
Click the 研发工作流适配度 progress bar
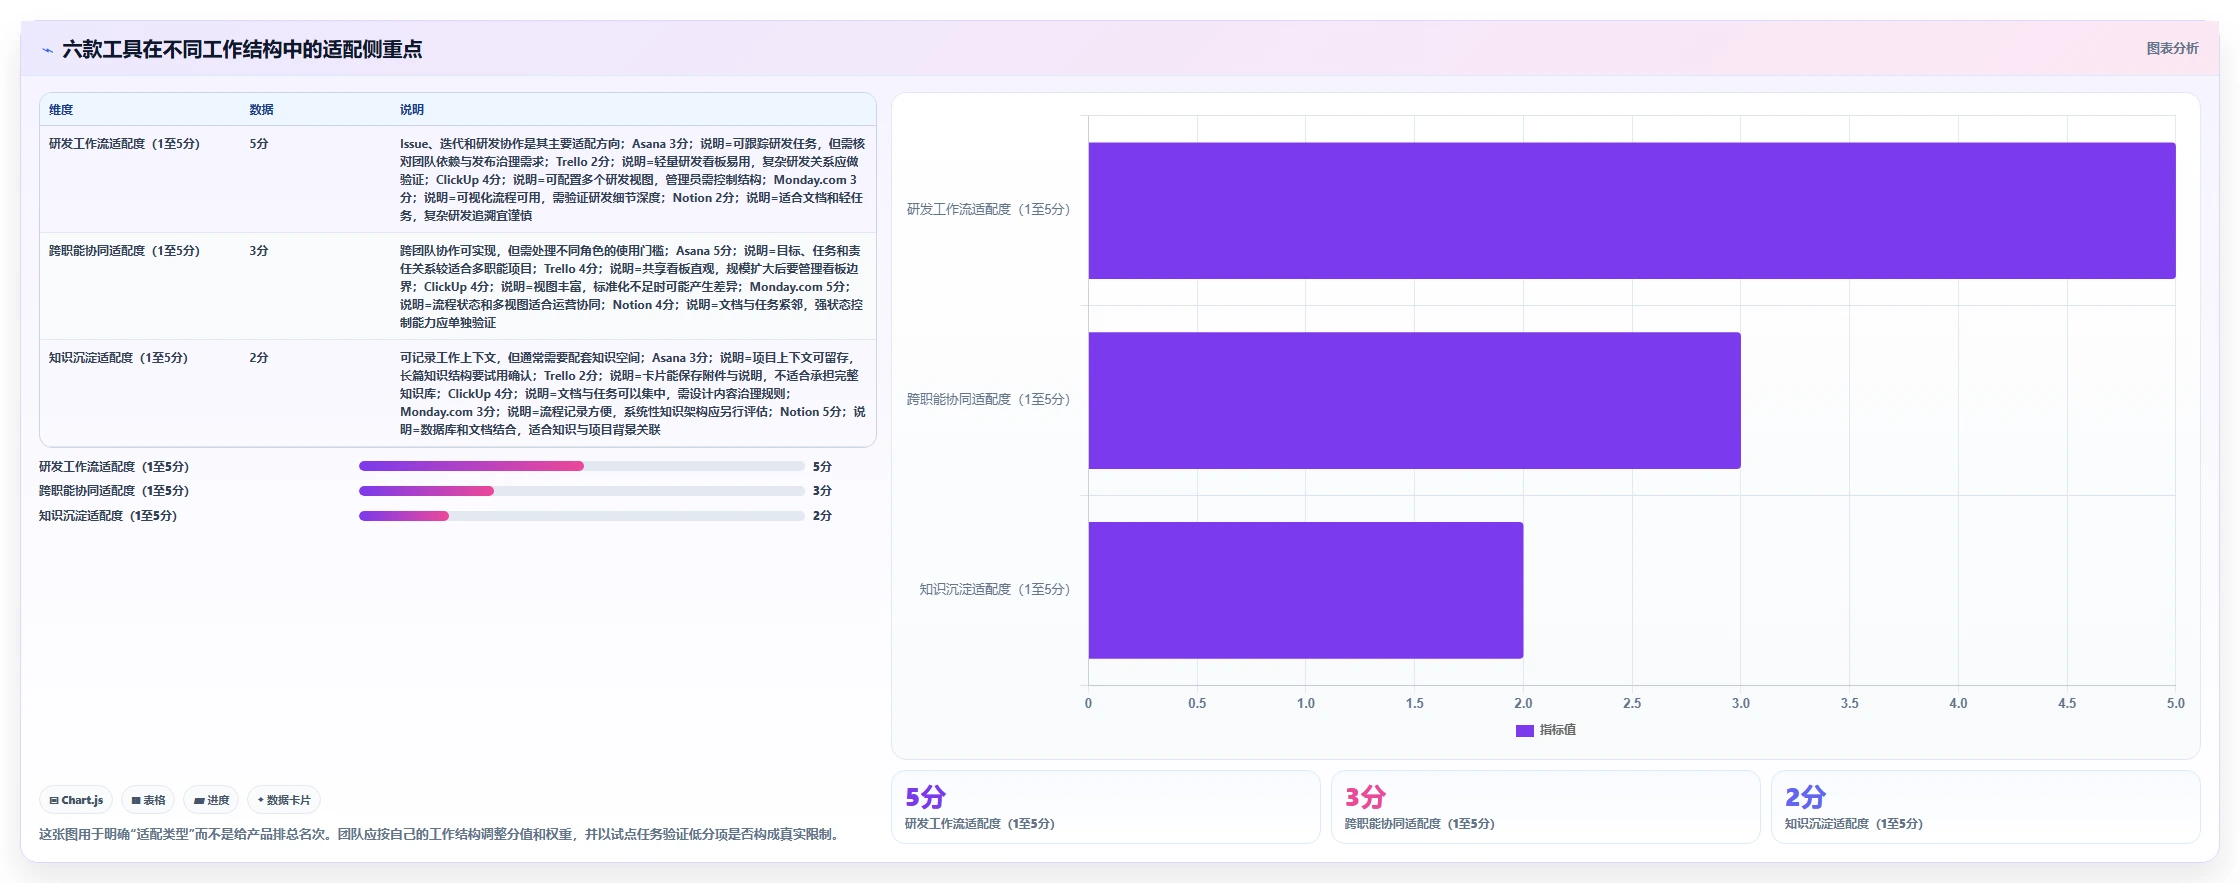click(582, 466)
